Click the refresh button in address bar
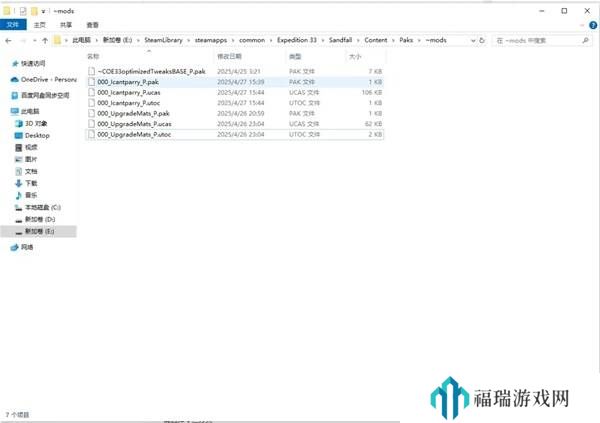Screen dimensions: 600x423 point(482,40)
